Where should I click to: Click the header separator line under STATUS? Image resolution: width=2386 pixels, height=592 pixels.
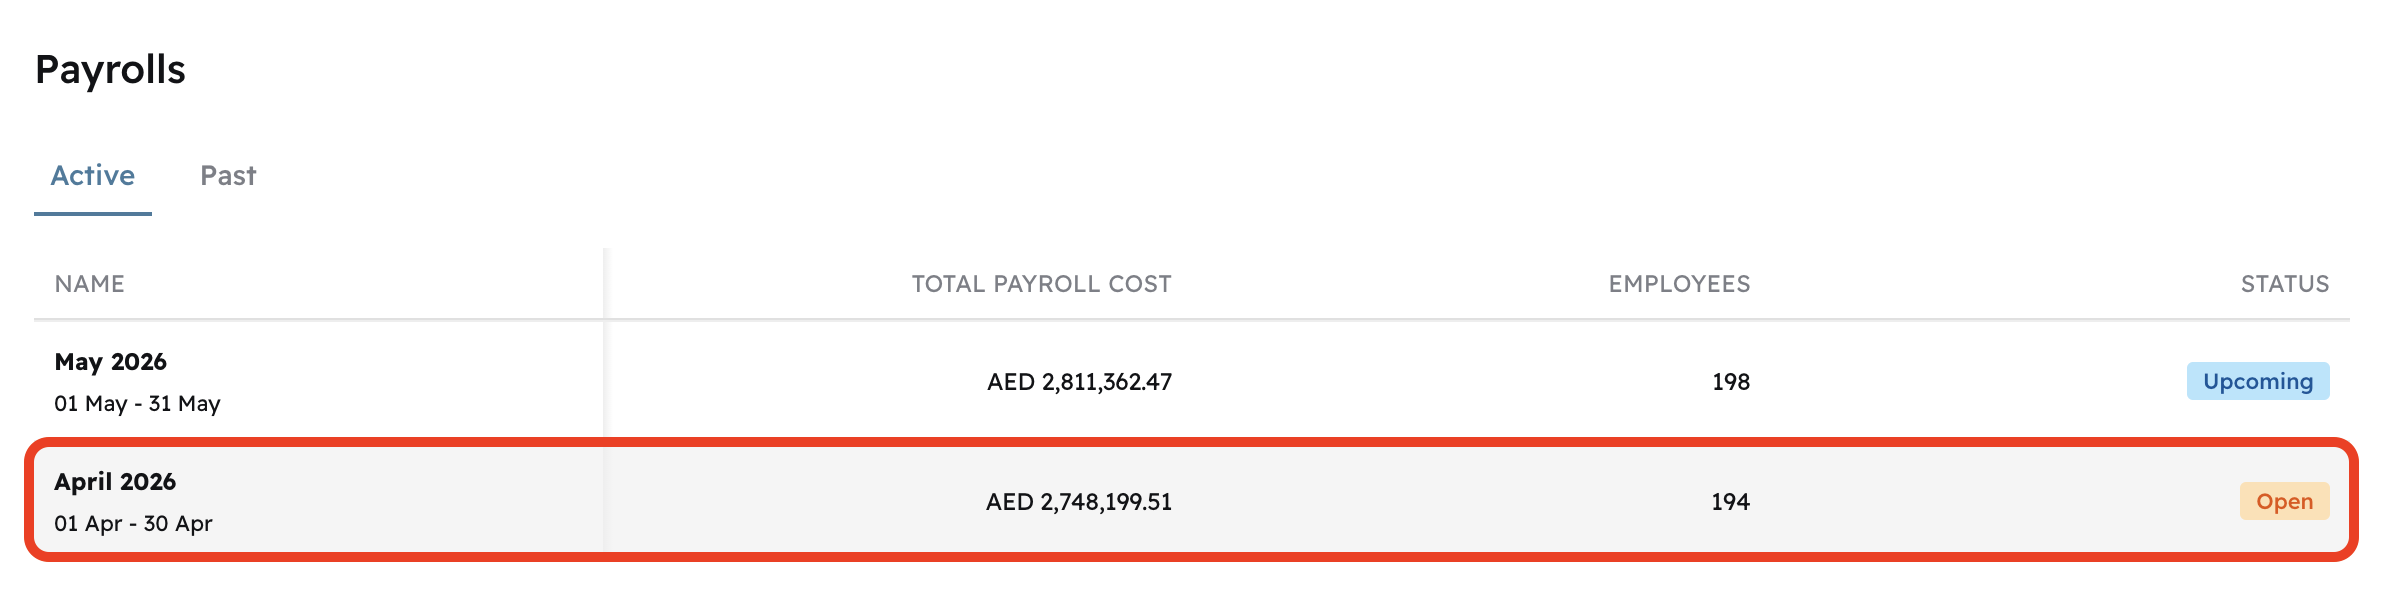[x=2284, y=319]
